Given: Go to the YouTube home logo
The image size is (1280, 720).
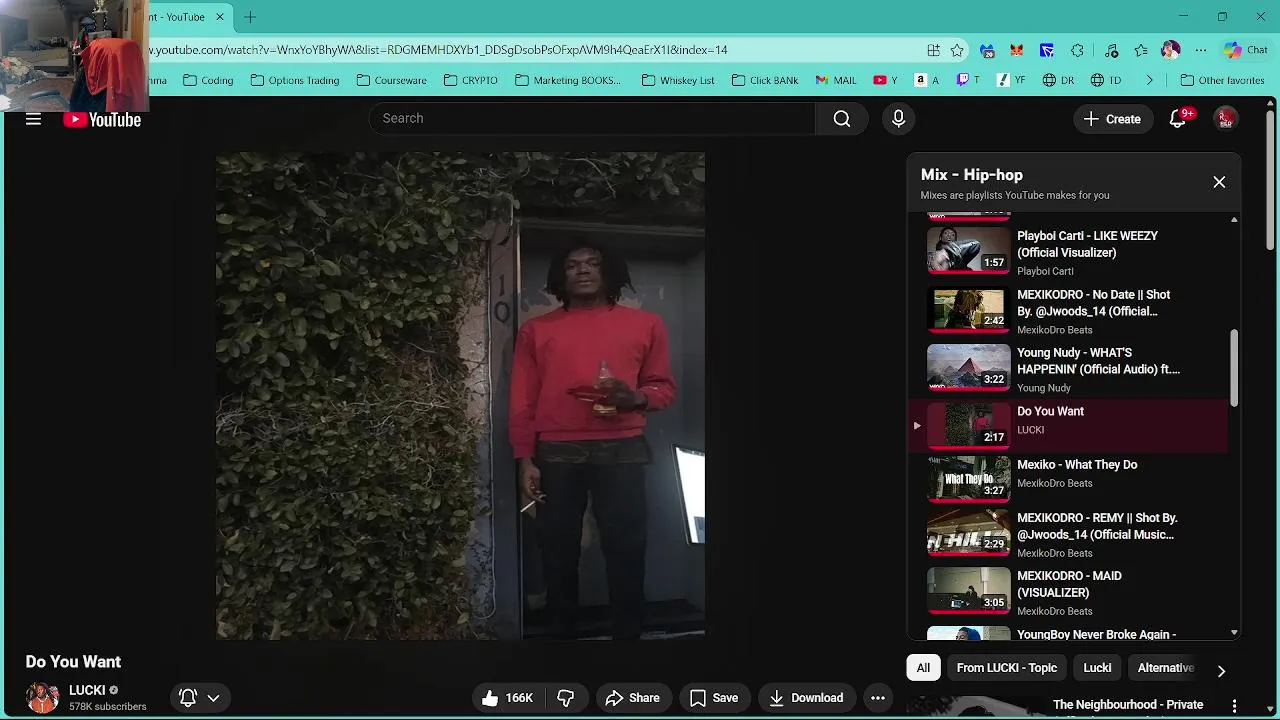Looking at the screenshot, I should coord(102,120).
